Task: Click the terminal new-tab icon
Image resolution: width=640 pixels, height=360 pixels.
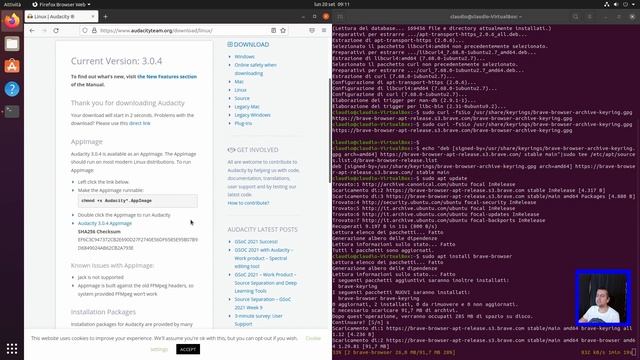Action: 340,17
